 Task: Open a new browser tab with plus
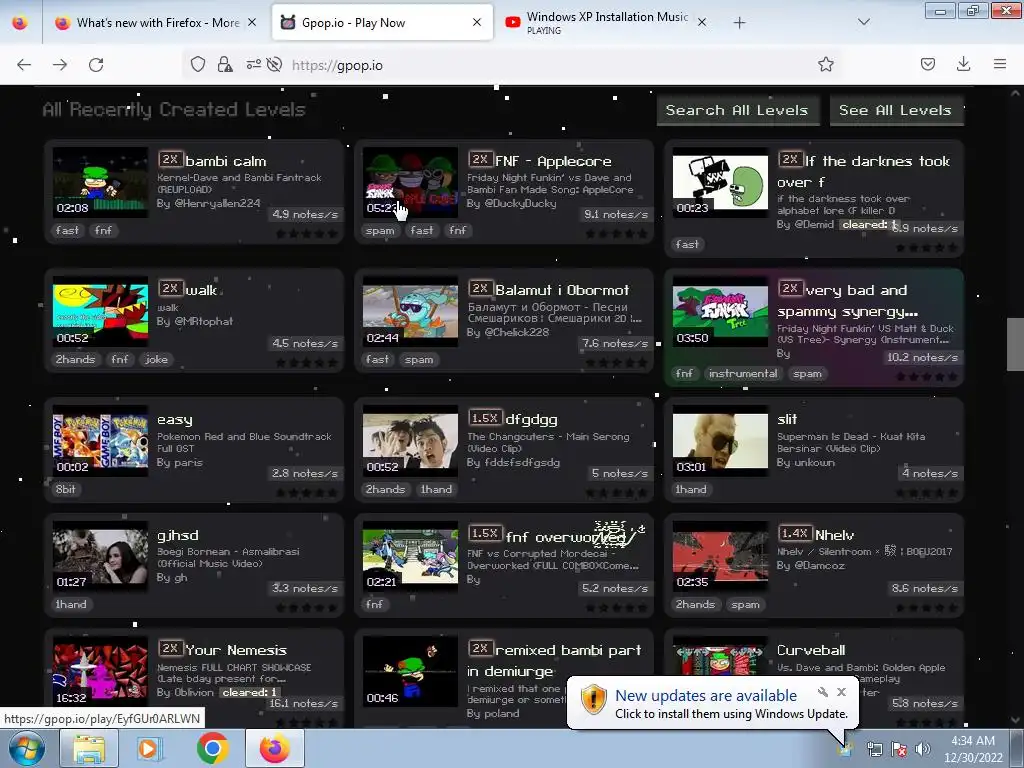pyautogui.click(x=739, y=23)
